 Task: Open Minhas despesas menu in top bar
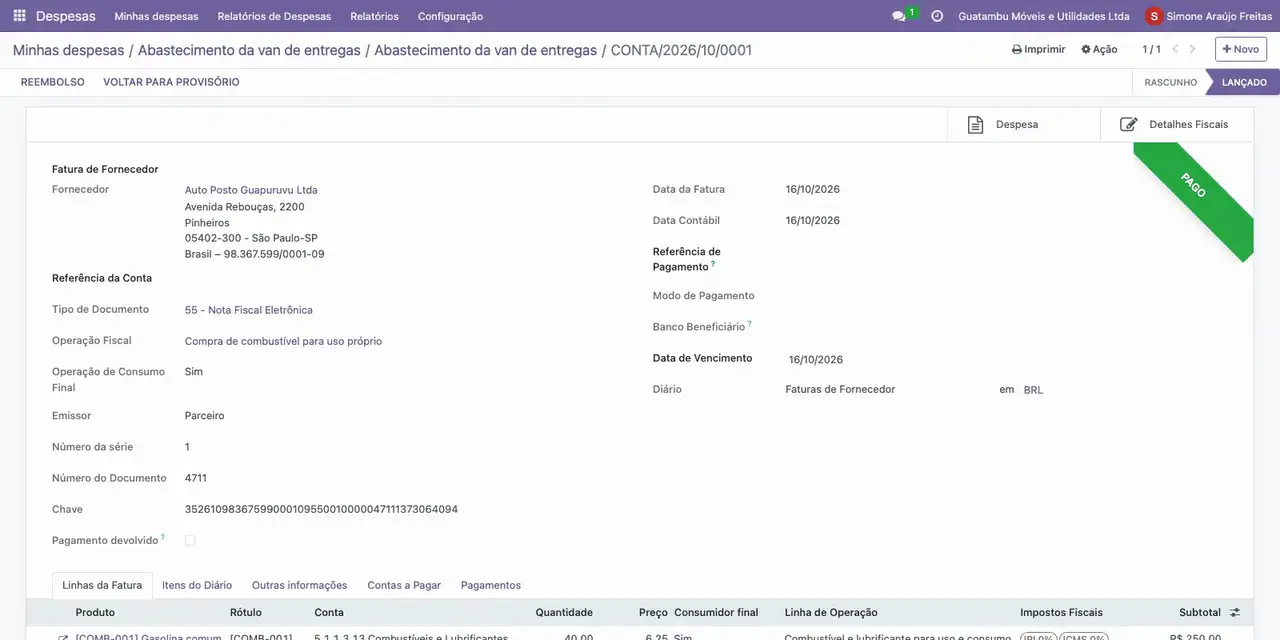tap(156, 16)
